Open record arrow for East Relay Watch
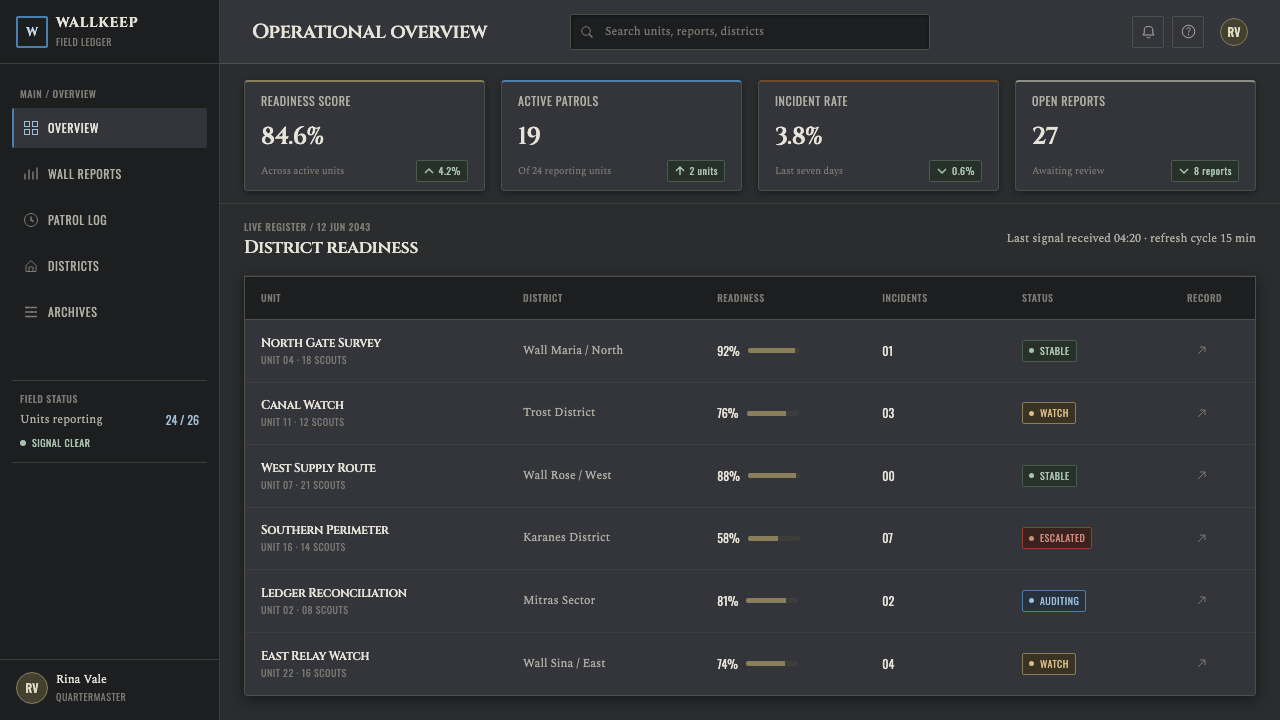 pyautogui.click(x=1202, y=663)
